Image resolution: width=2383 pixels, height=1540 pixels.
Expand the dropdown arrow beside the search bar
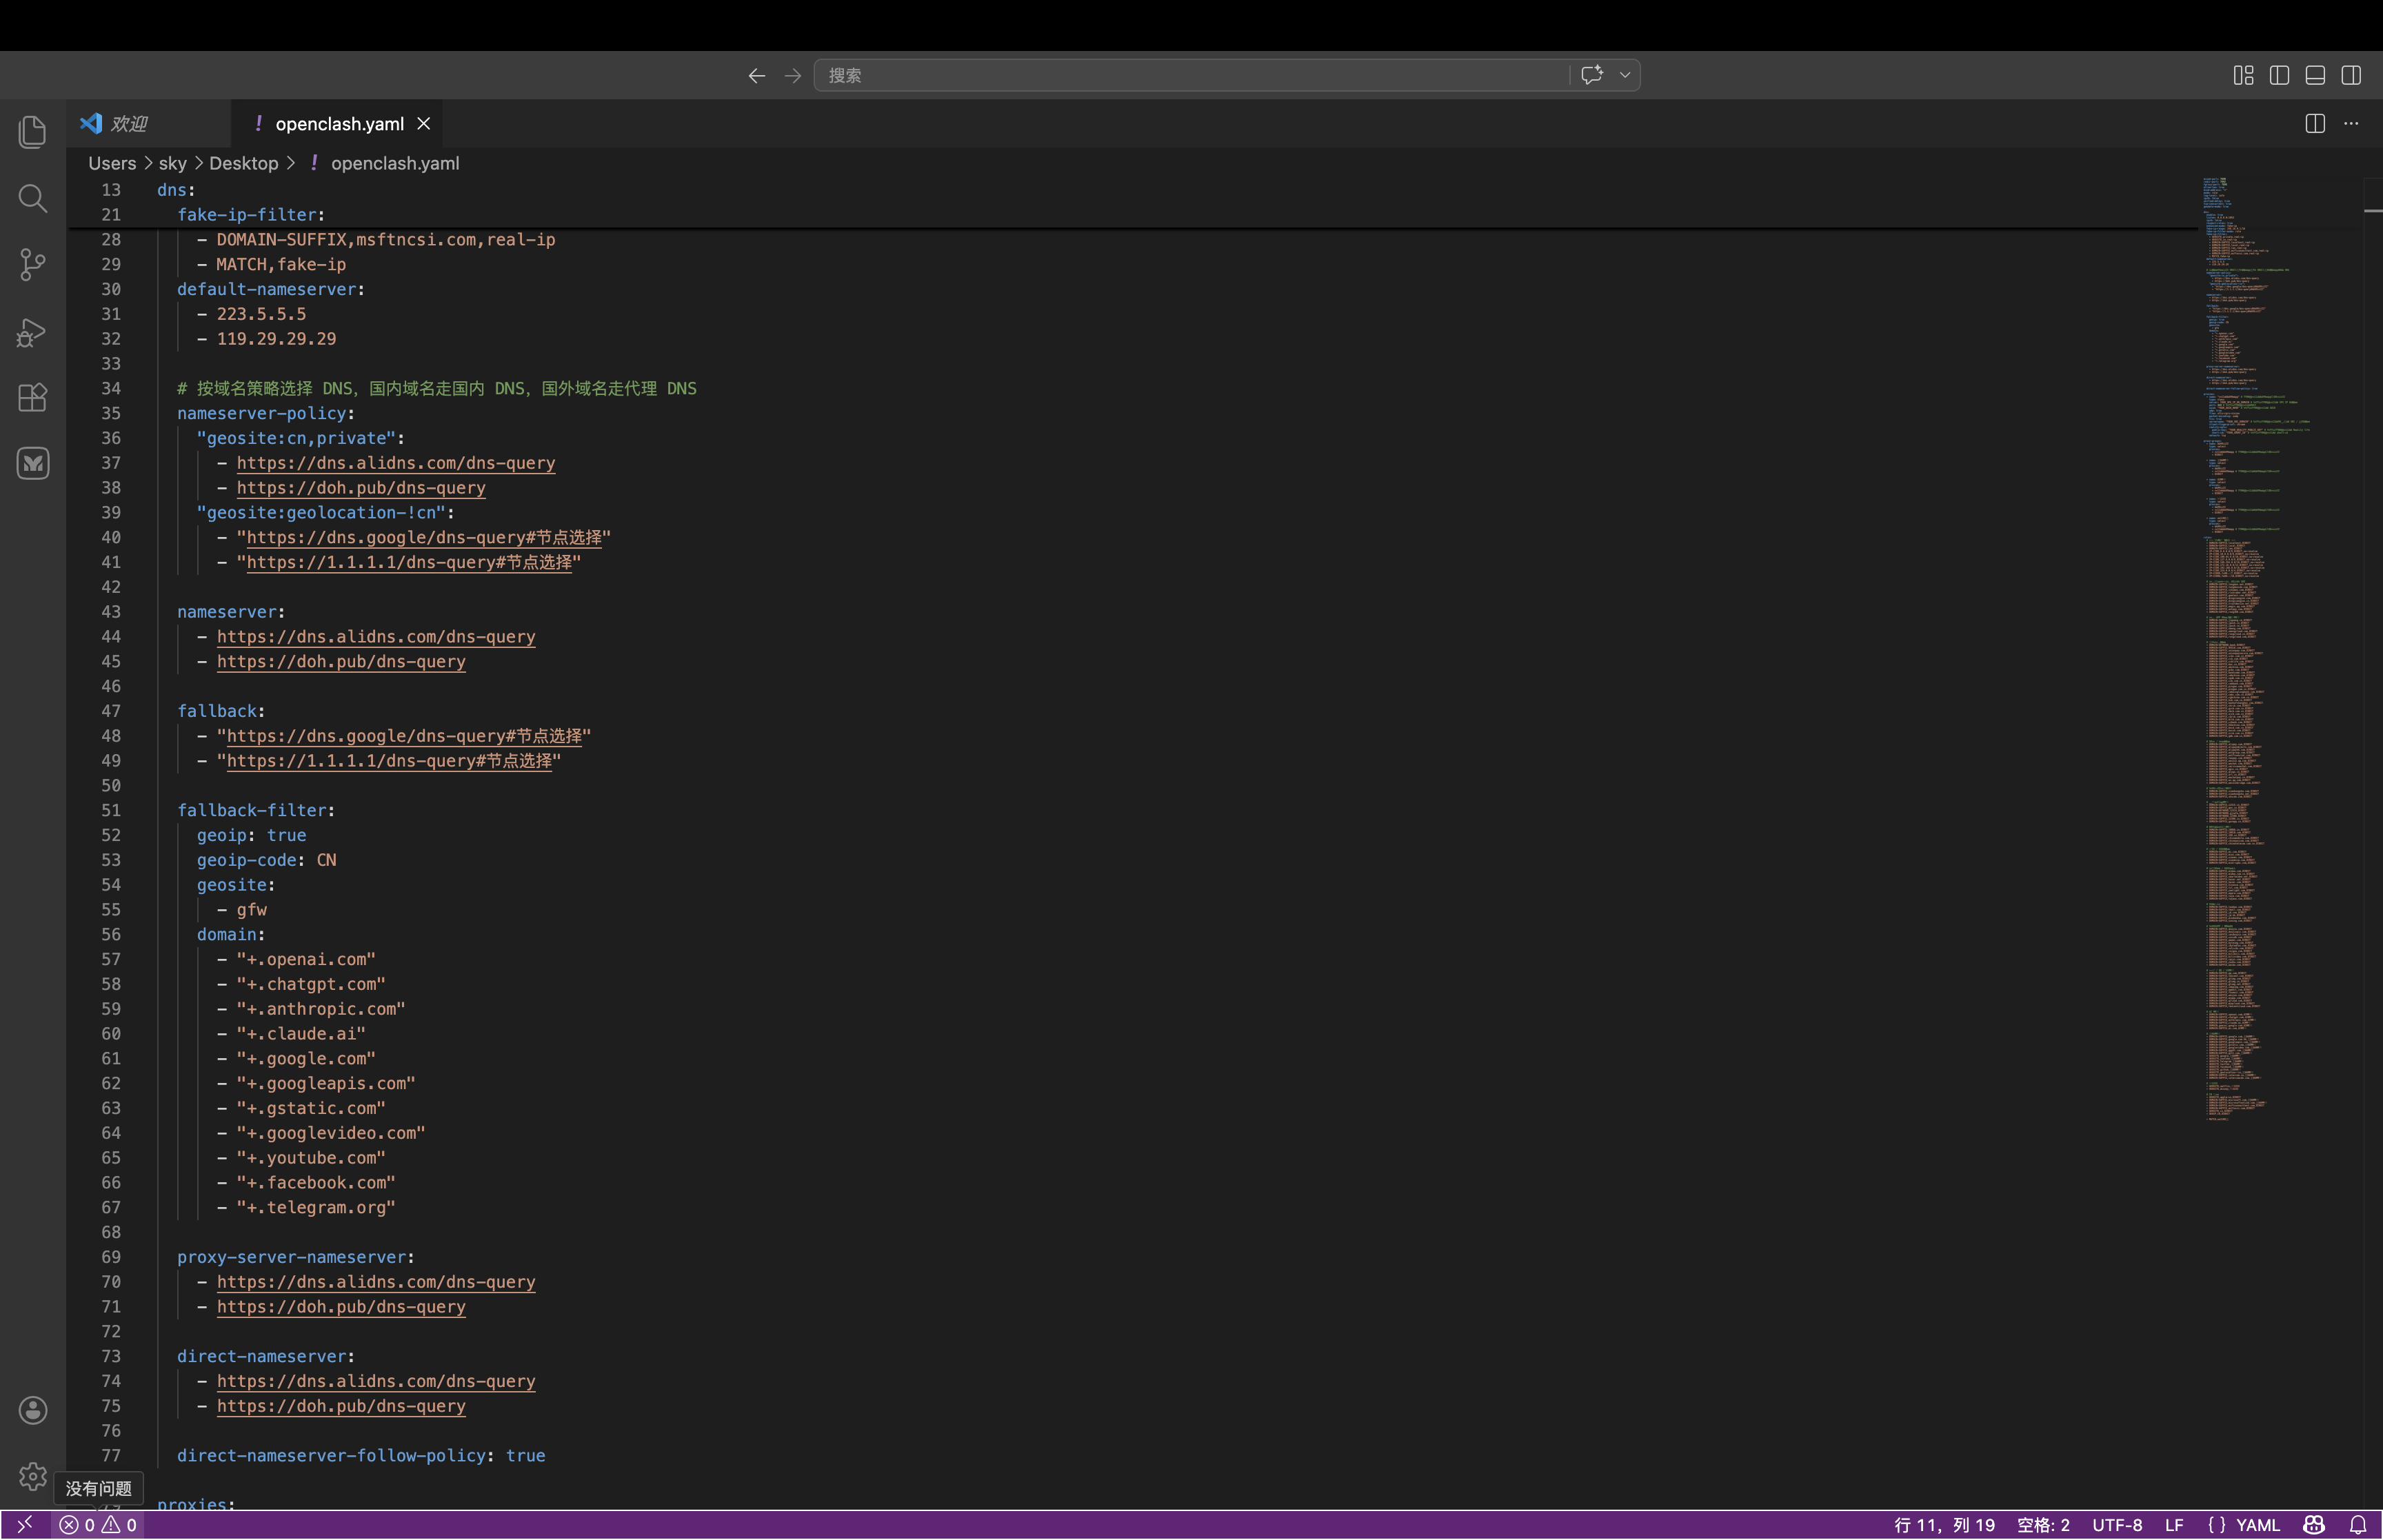(x=1624, y=74)
